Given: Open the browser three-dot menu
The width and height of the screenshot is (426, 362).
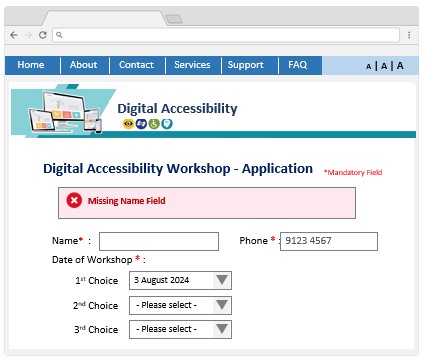Looking at the screenshot, I should click(409, 35).
